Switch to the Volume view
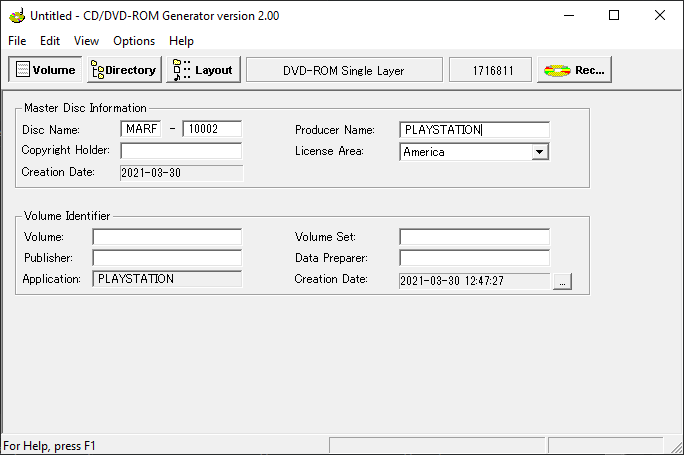The image size is (684, 455). tap(45, 70)
